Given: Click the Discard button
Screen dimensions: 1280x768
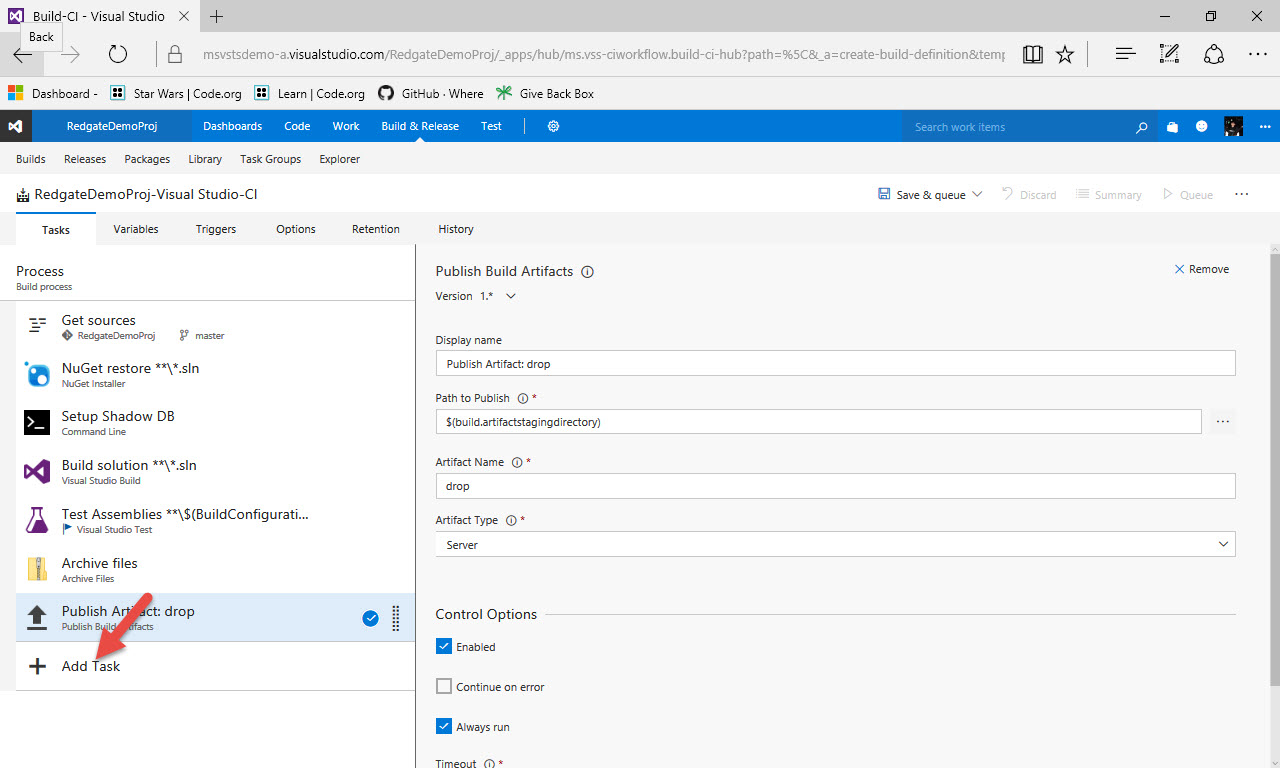Looking at the screenshot, I should [1029, 195].
